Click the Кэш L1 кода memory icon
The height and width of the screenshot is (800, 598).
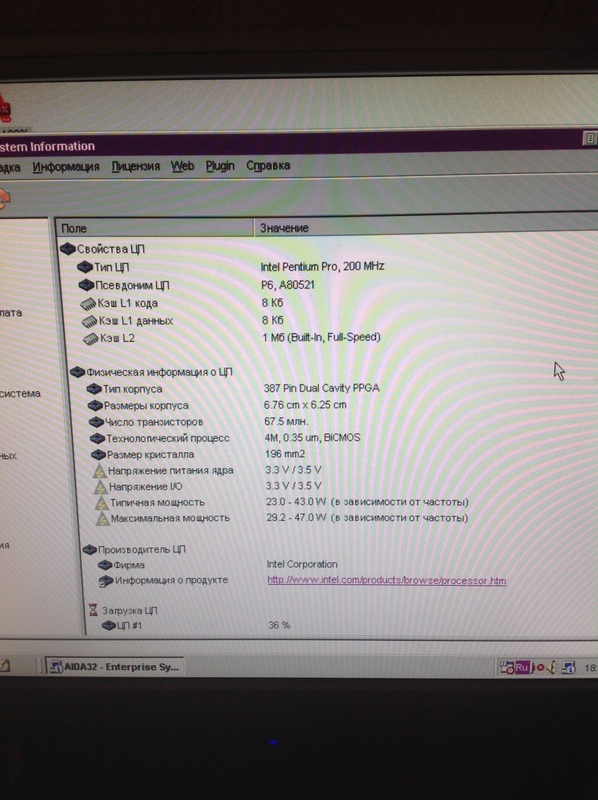88,304
